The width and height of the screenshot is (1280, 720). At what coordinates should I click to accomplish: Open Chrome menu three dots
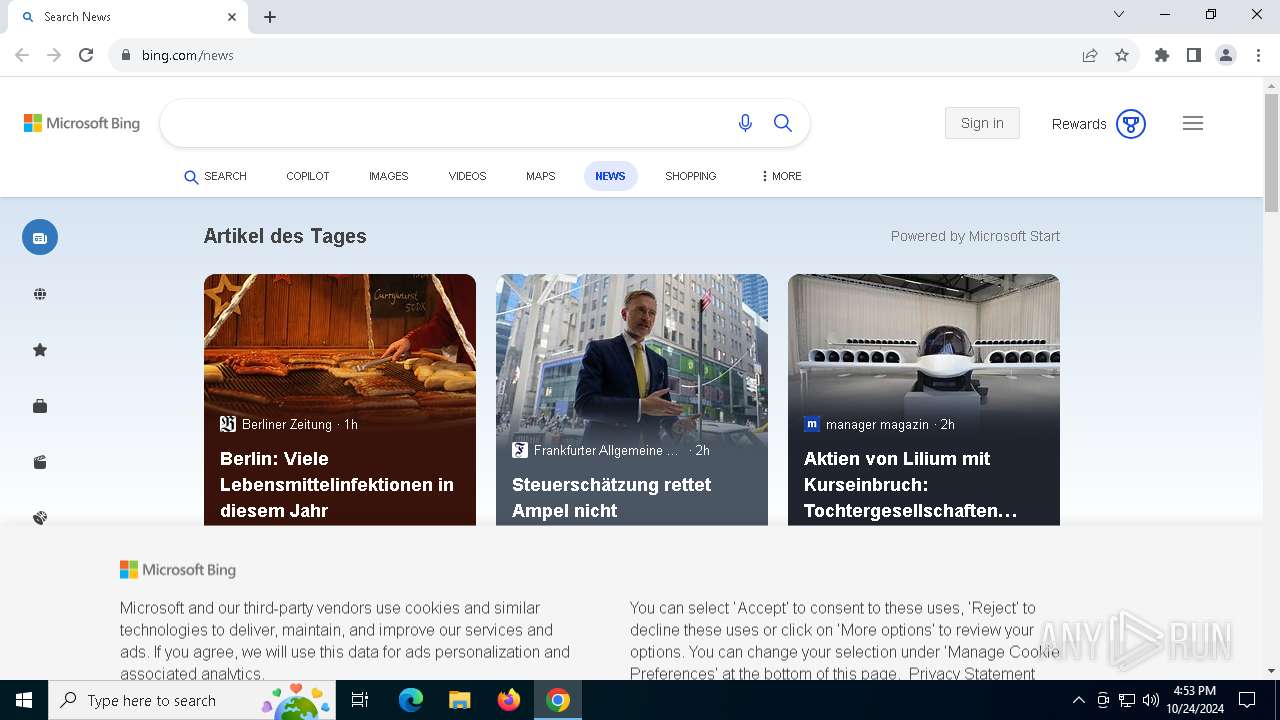[x=1257, y=55]
